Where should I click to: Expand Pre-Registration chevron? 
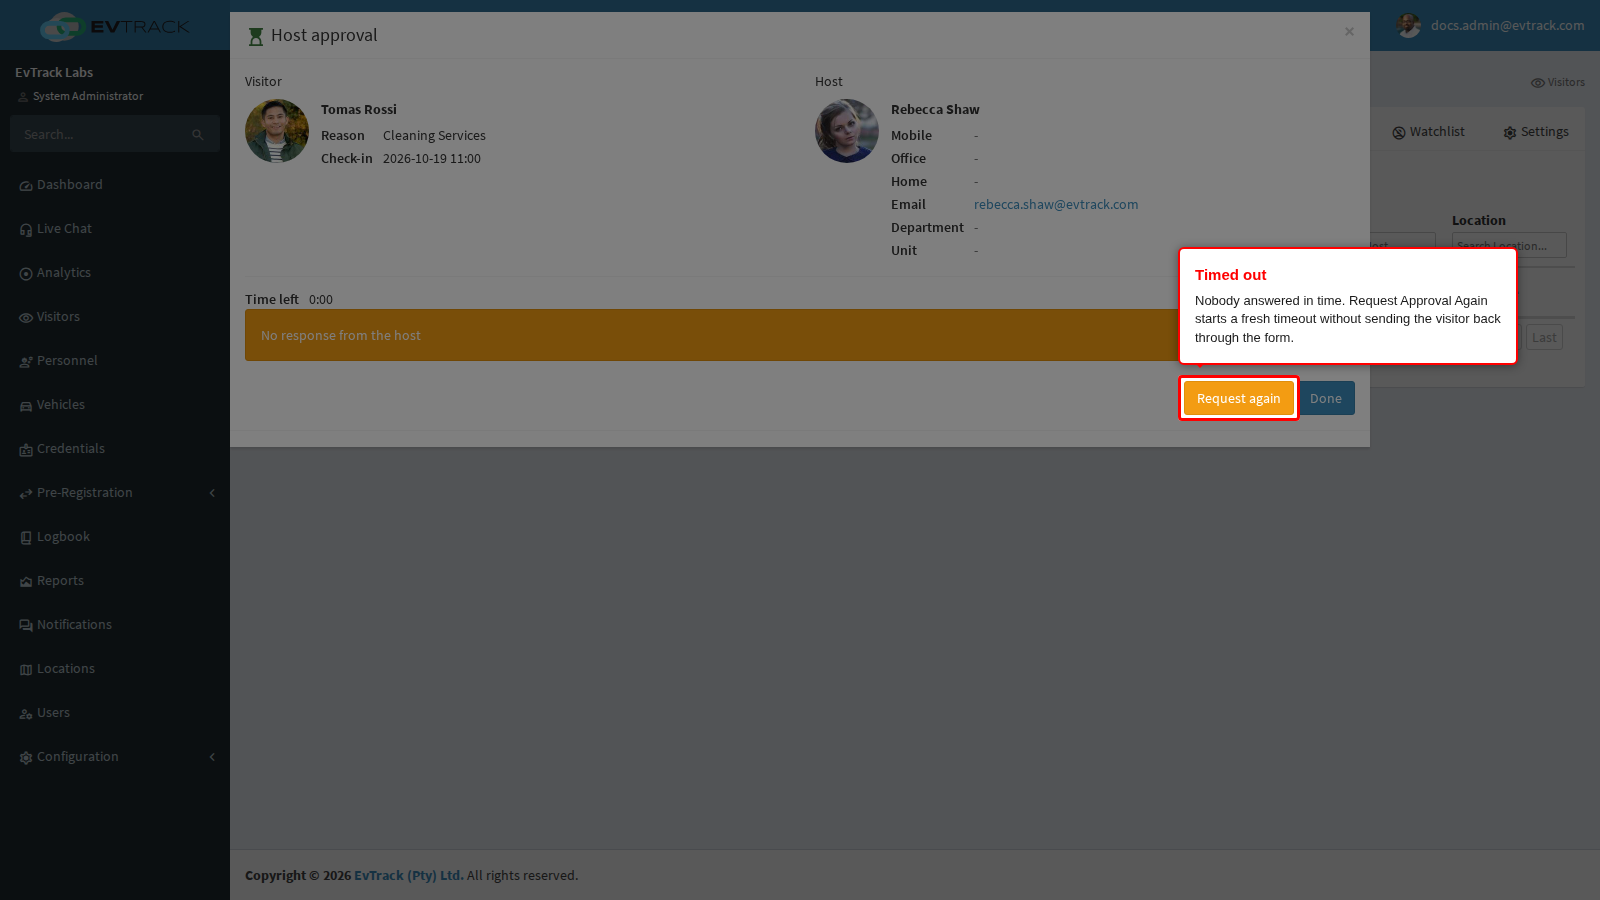212,493
